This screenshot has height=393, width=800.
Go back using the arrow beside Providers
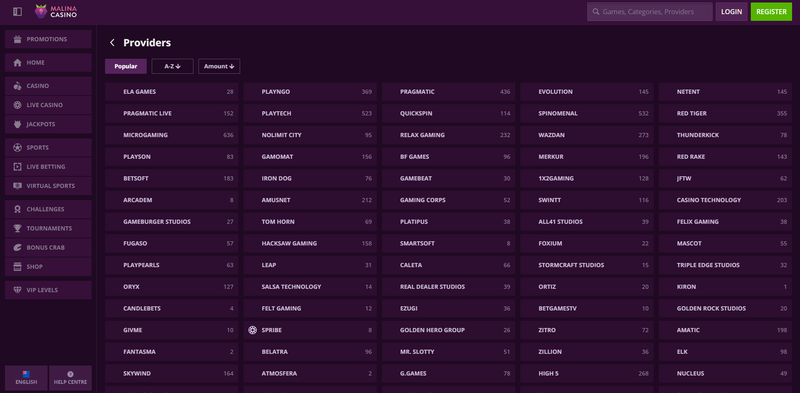(112, 43)
